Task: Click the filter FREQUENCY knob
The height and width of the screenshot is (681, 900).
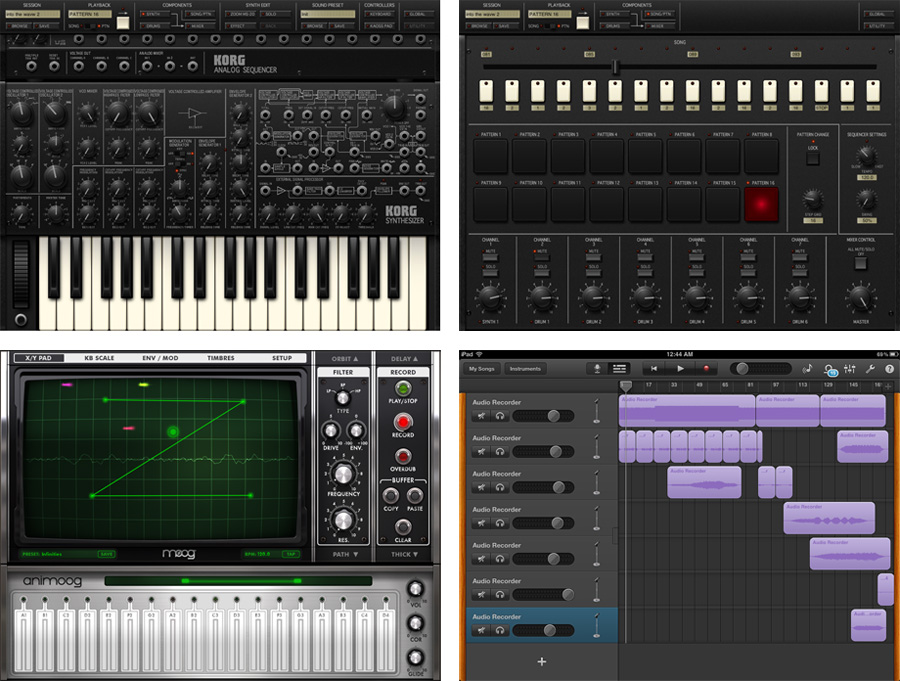Action: coord(343,474)
